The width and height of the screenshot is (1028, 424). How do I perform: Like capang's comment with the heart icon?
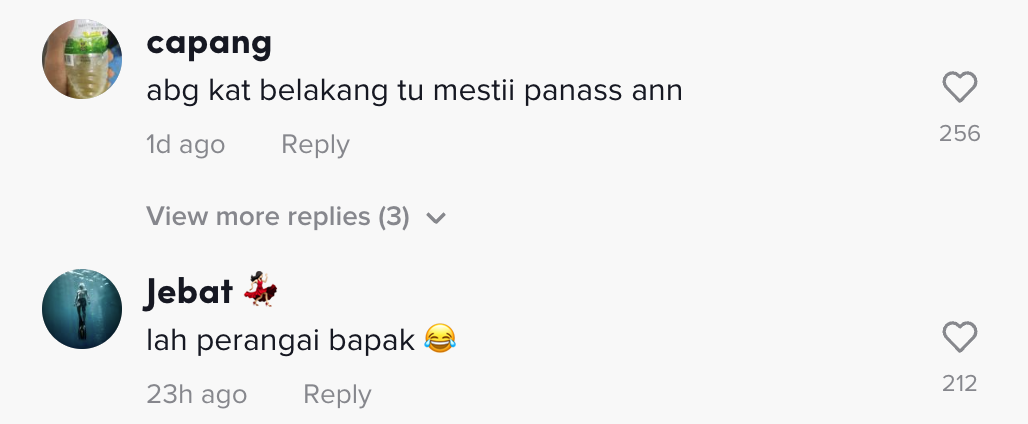click(x=960, y=89)
